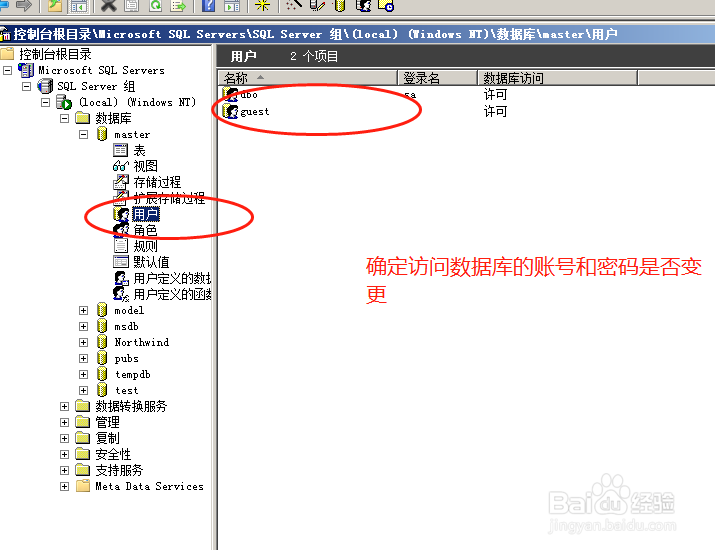Click the document icon beside 规则

121,245
